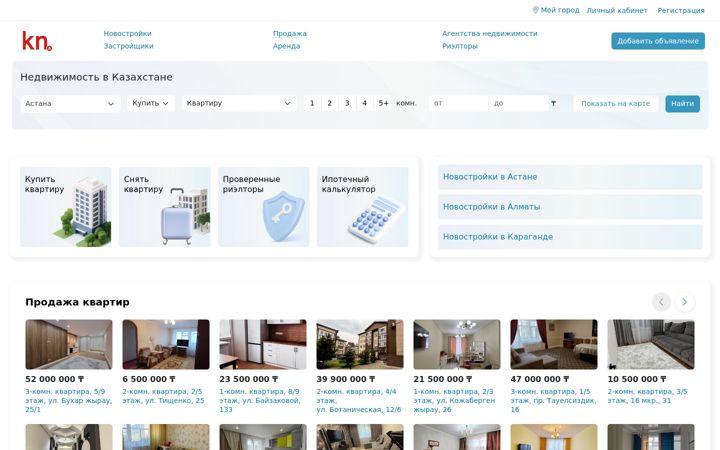Open photo of 52 000 000 ₸ apartment
The height and width of the screenshot is (450, 720).
coord(69,344)
